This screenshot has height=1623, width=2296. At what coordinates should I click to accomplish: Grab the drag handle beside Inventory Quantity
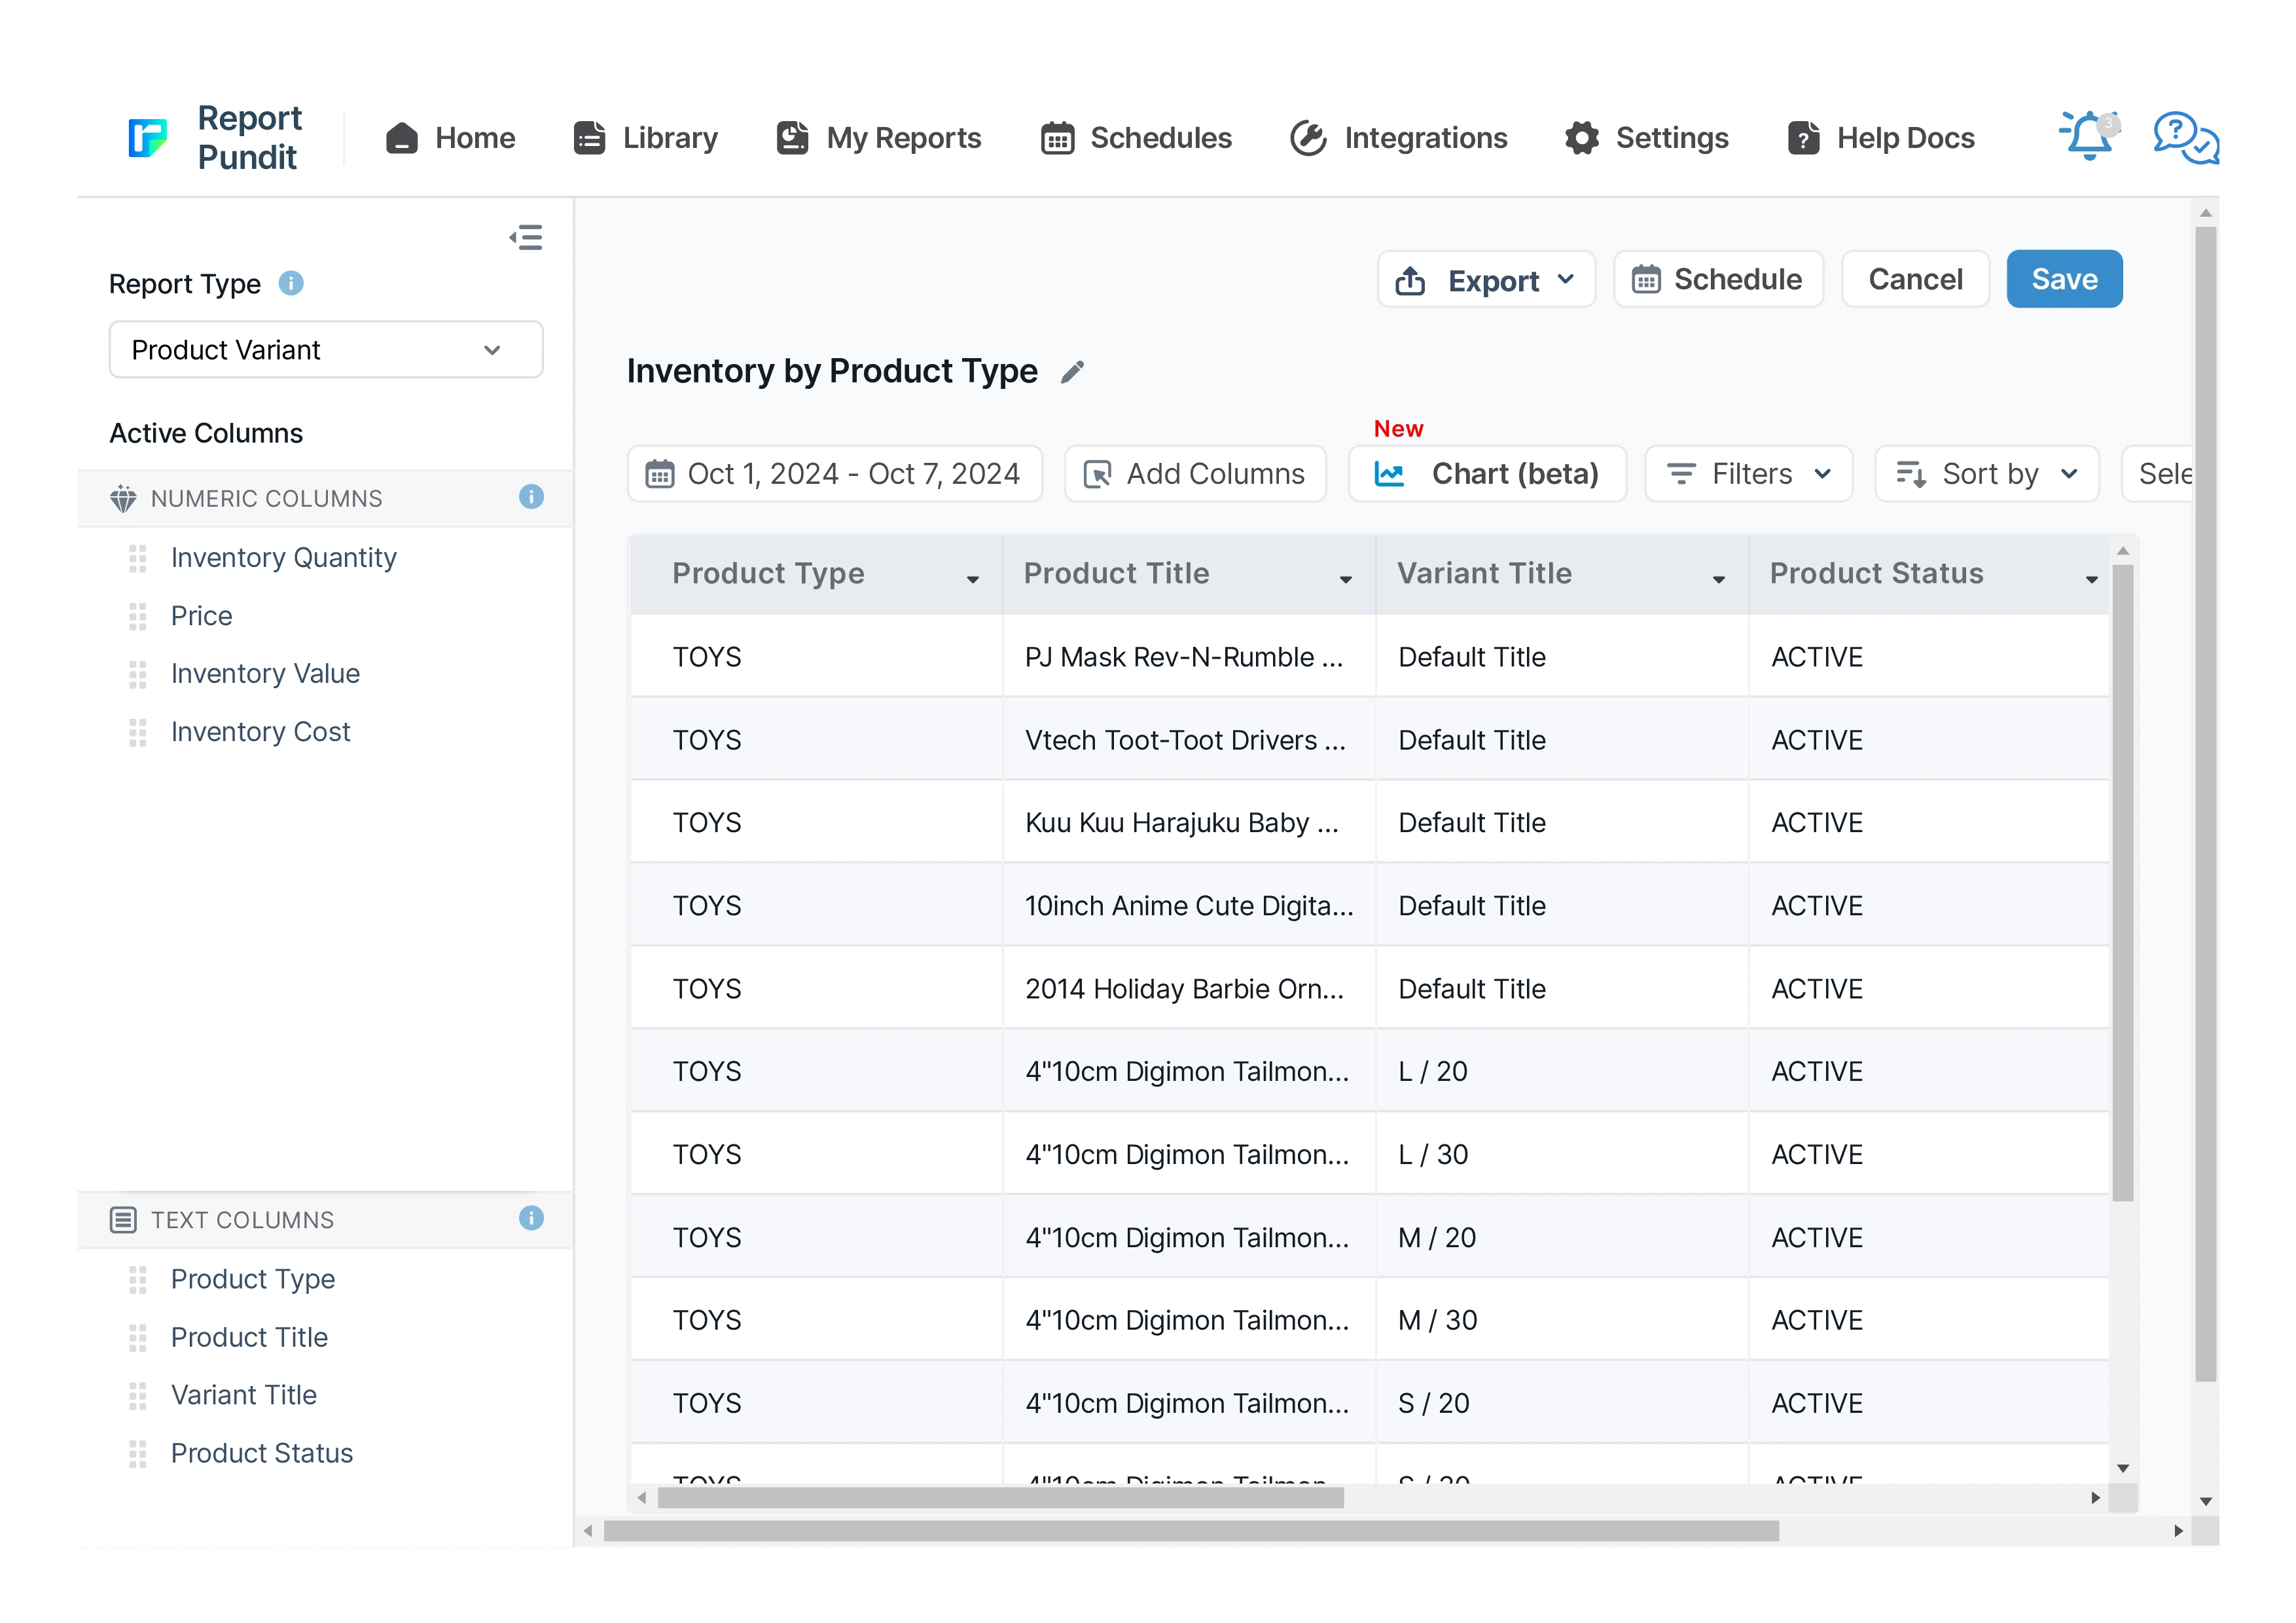click(x=138, y=558)
